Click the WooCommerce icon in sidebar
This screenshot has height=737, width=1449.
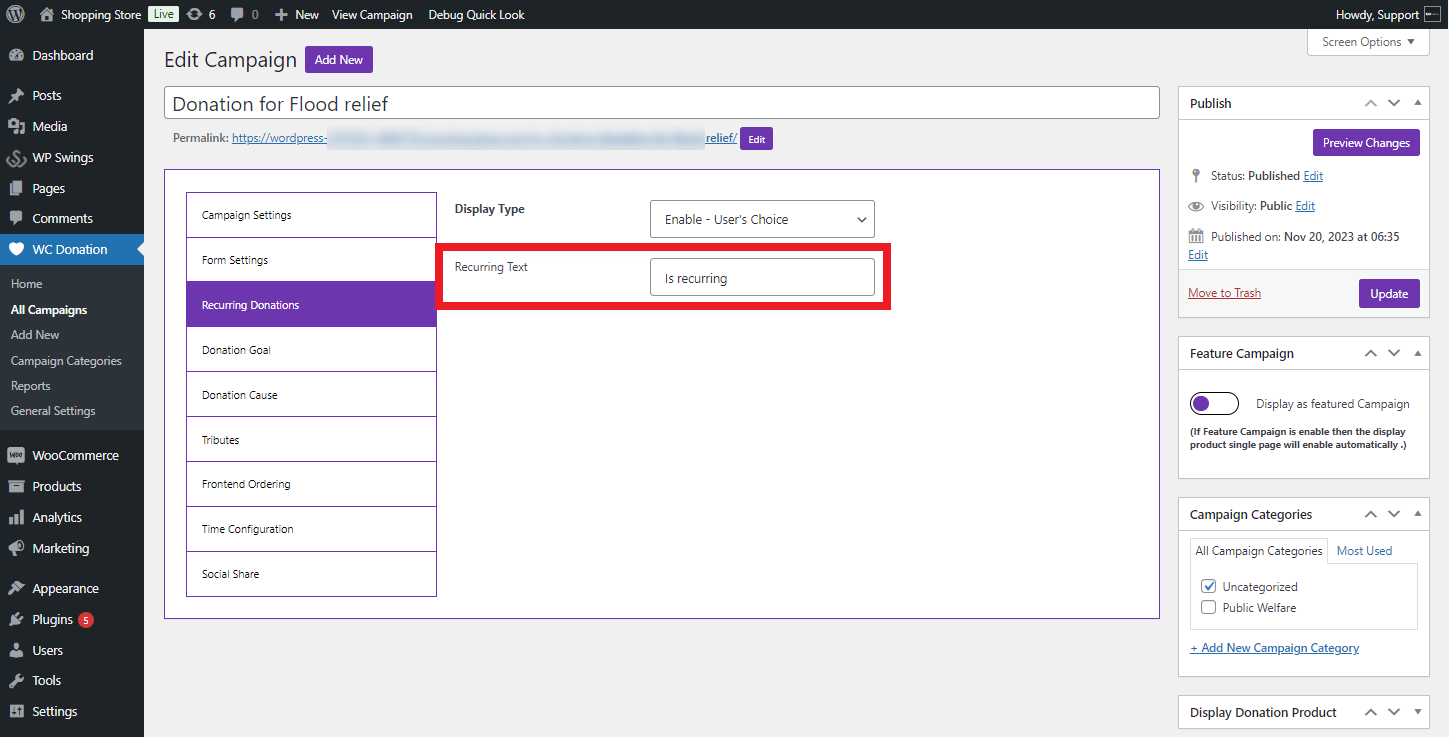tap(16, 456)
